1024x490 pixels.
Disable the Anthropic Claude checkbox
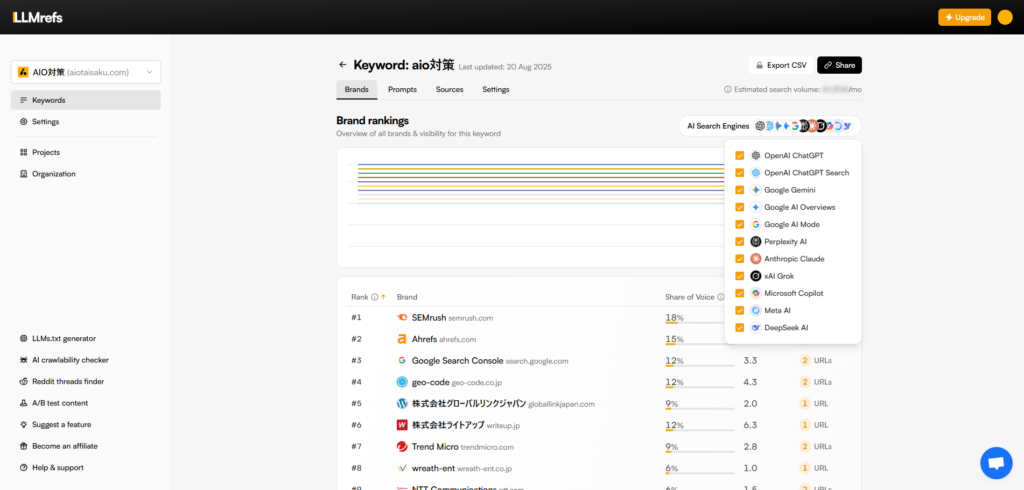tap(739, 259)
